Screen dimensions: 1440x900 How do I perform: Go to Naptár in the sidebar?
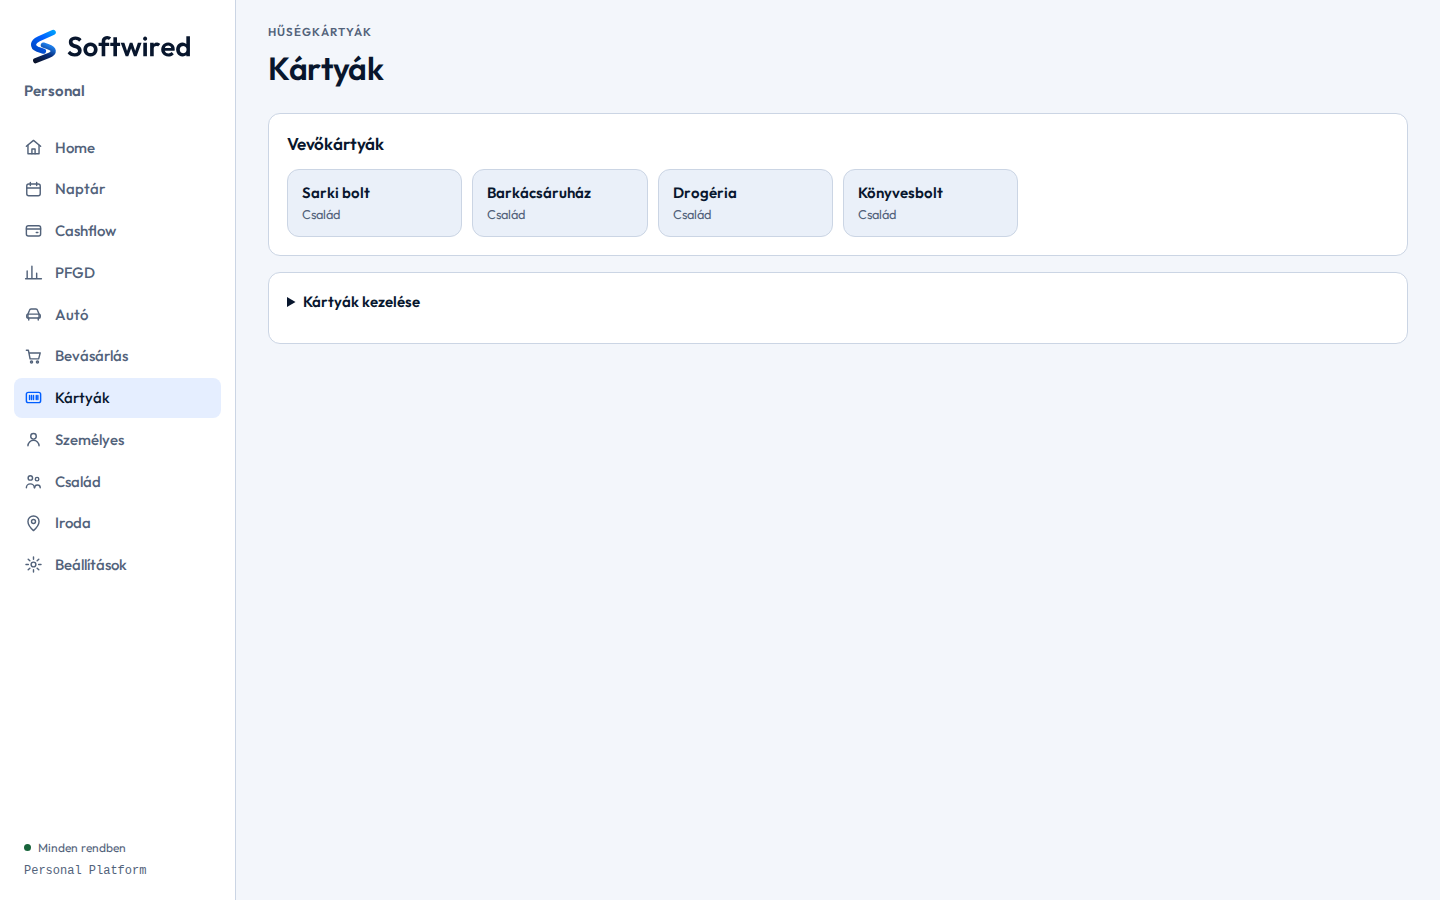(117, 189)
